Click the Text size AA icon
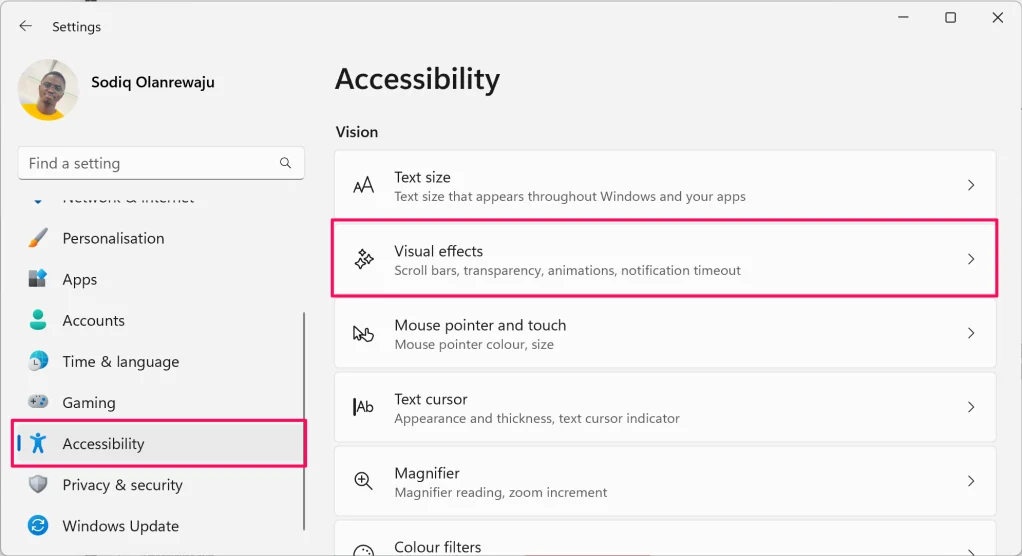This screenshot has width=1022, height=556. pos(364,186)
